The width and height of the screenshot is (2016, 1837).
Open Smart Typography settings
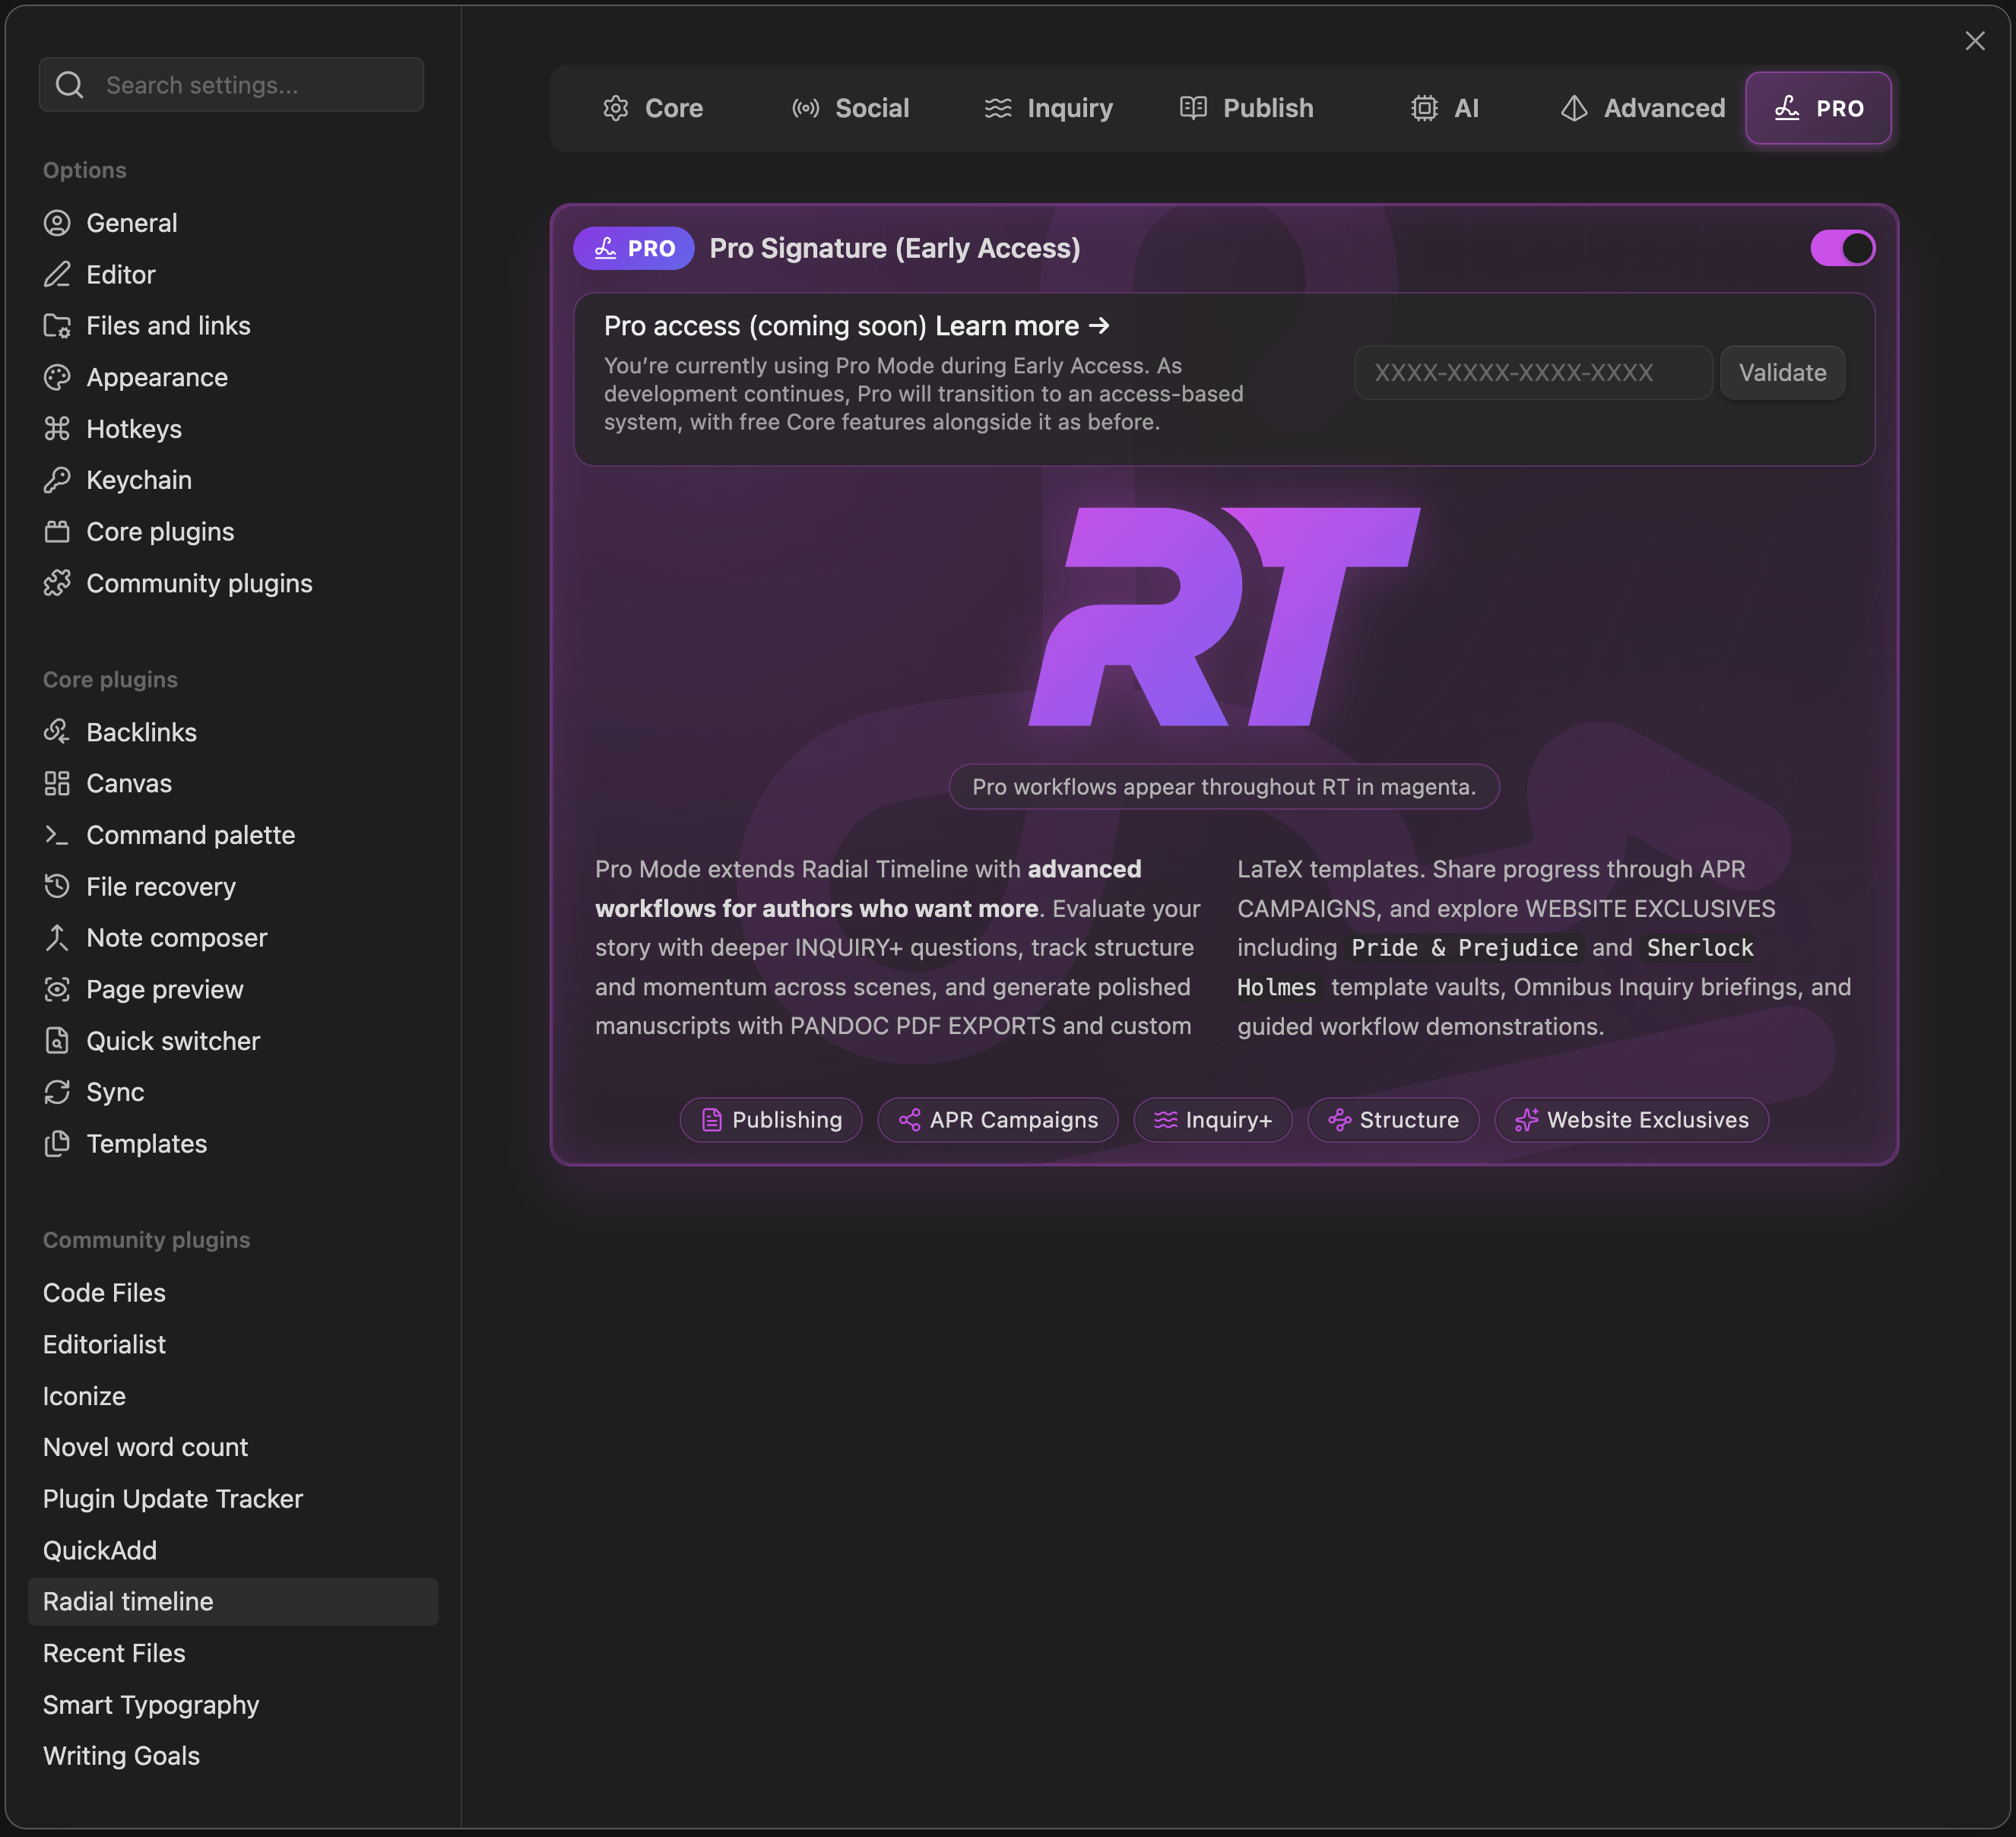coord(233,1705)
